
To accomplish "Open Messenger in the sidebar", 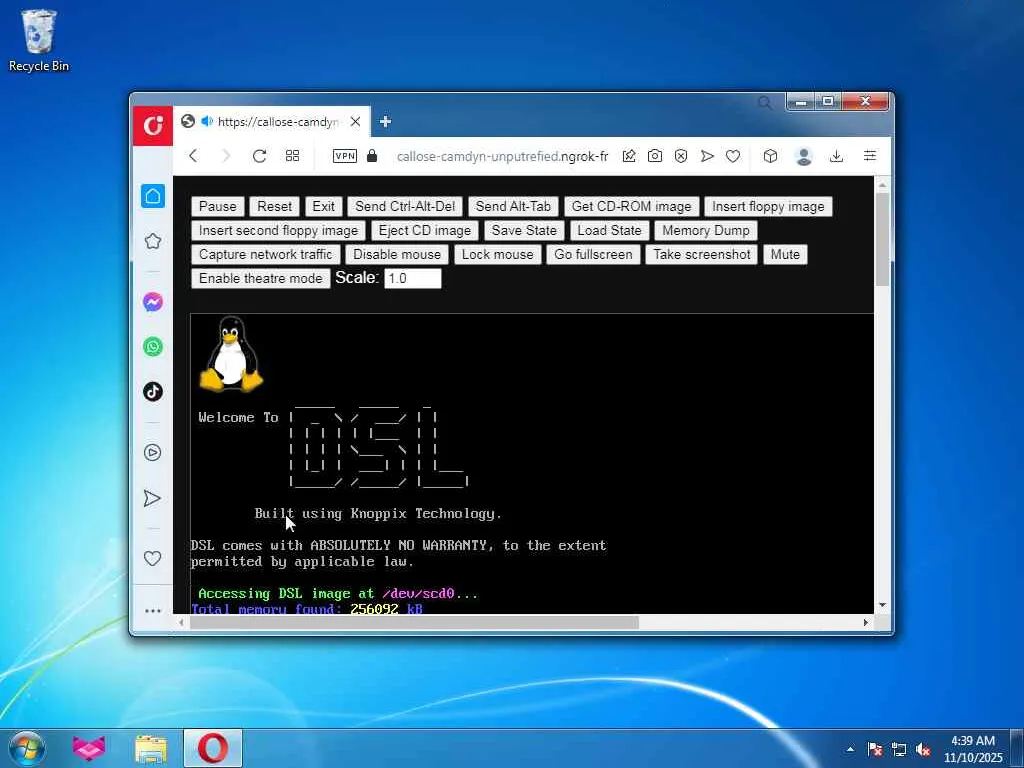I will [x=153, y=302].
